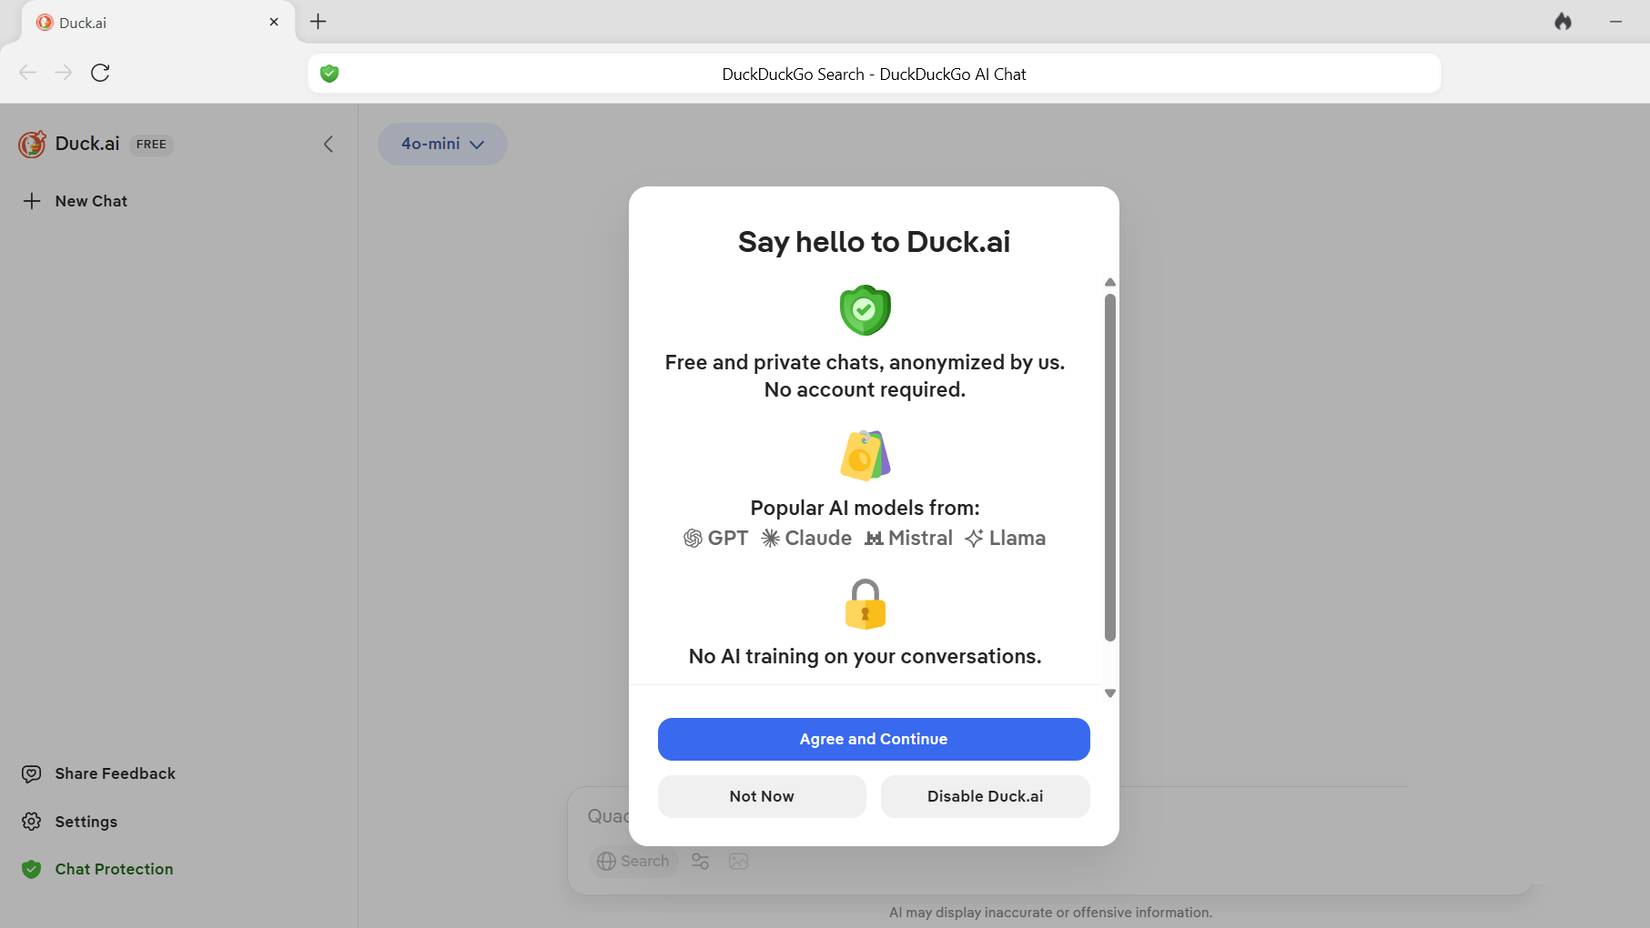The width and height of the screenshot is (1650, 928).
Task: Open the 4o-mini model dropdown
Action: pos(442,143)
